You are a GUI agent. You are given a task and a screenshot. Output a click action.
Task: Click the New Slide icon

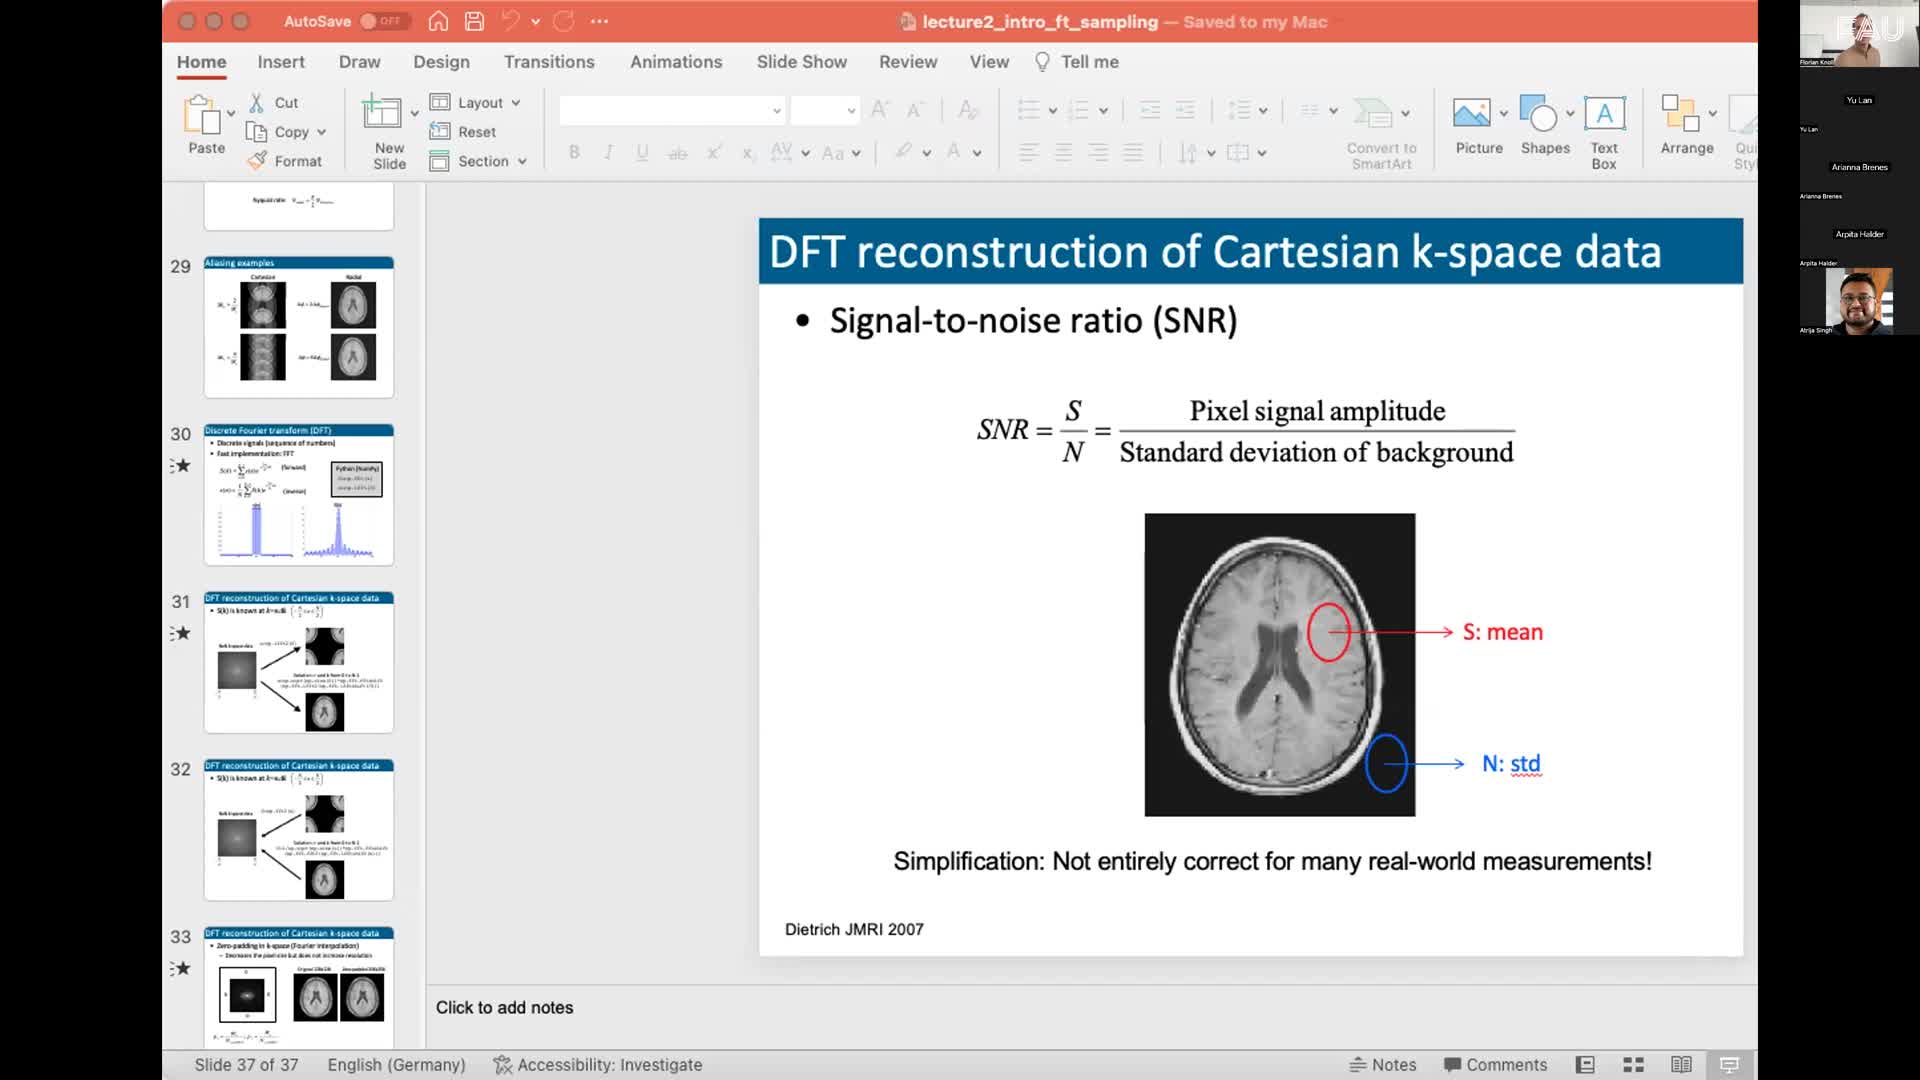[382, 114]
